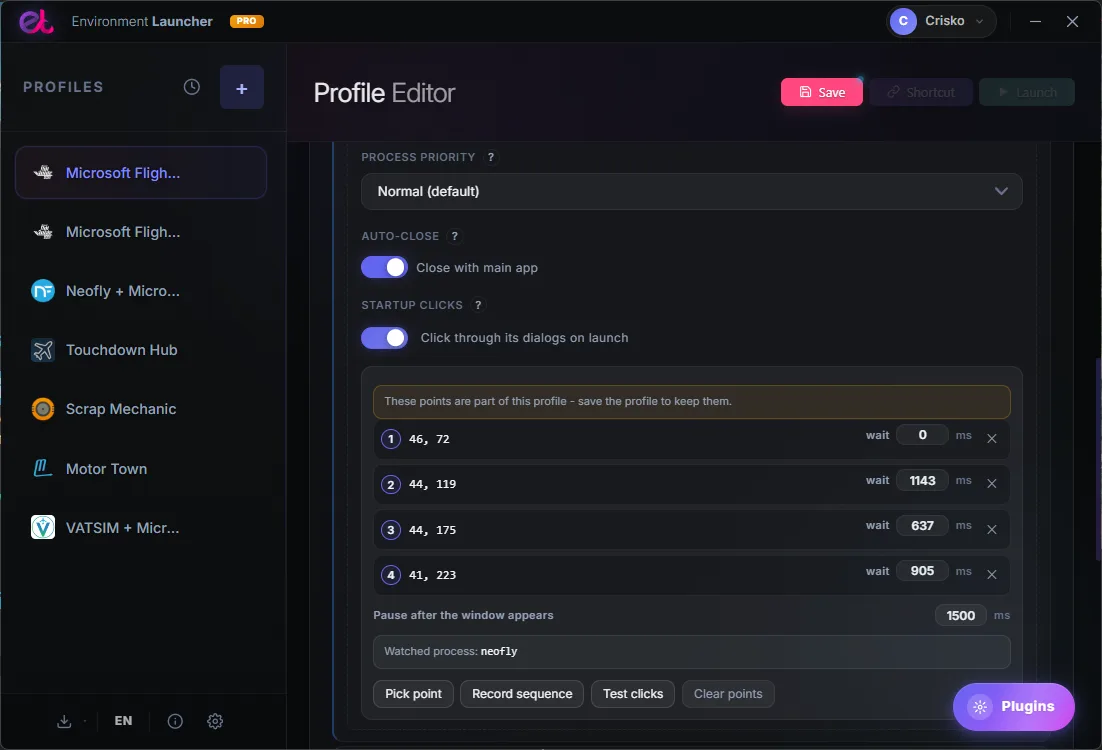The height and width of the screenshot is (750, 1102).
Task: Edit the 1500 ms pause field
Action: 961,616
